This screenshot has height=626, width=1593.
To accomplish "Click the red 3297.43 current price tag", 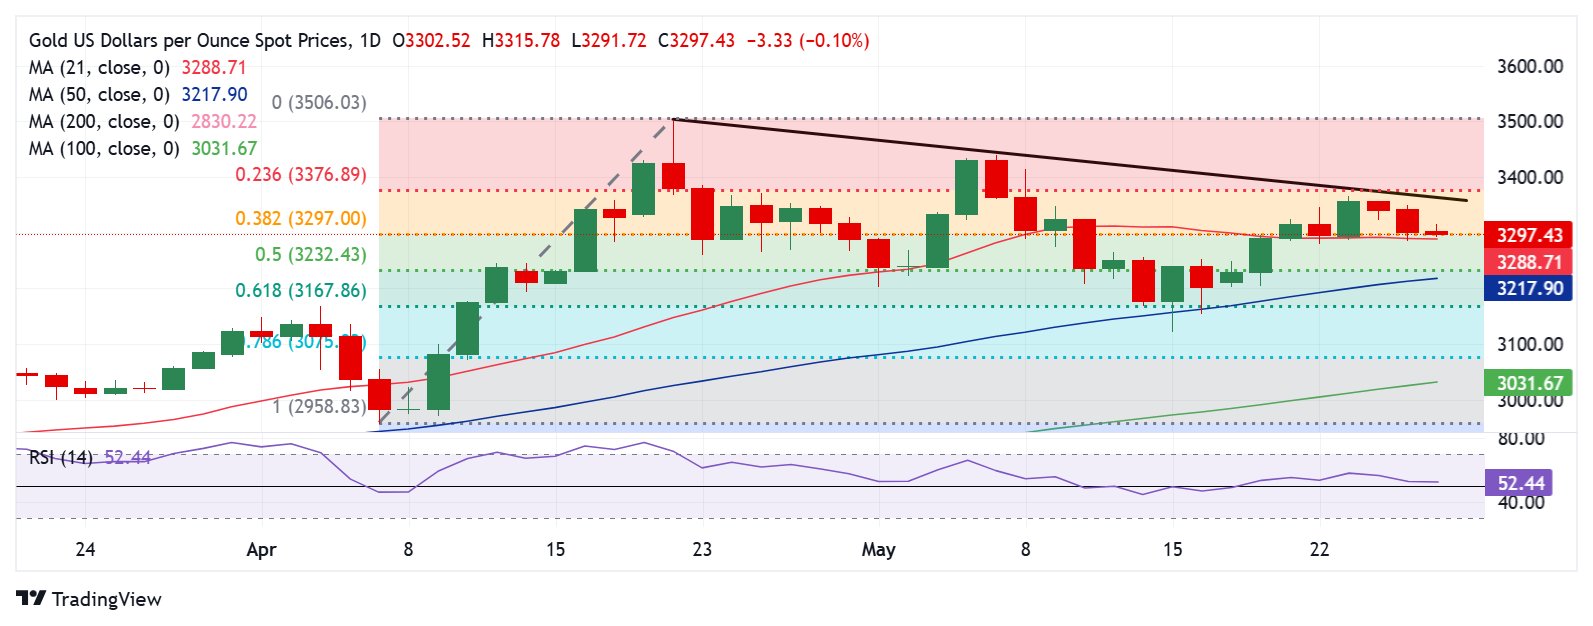I will coord(1529,235).
